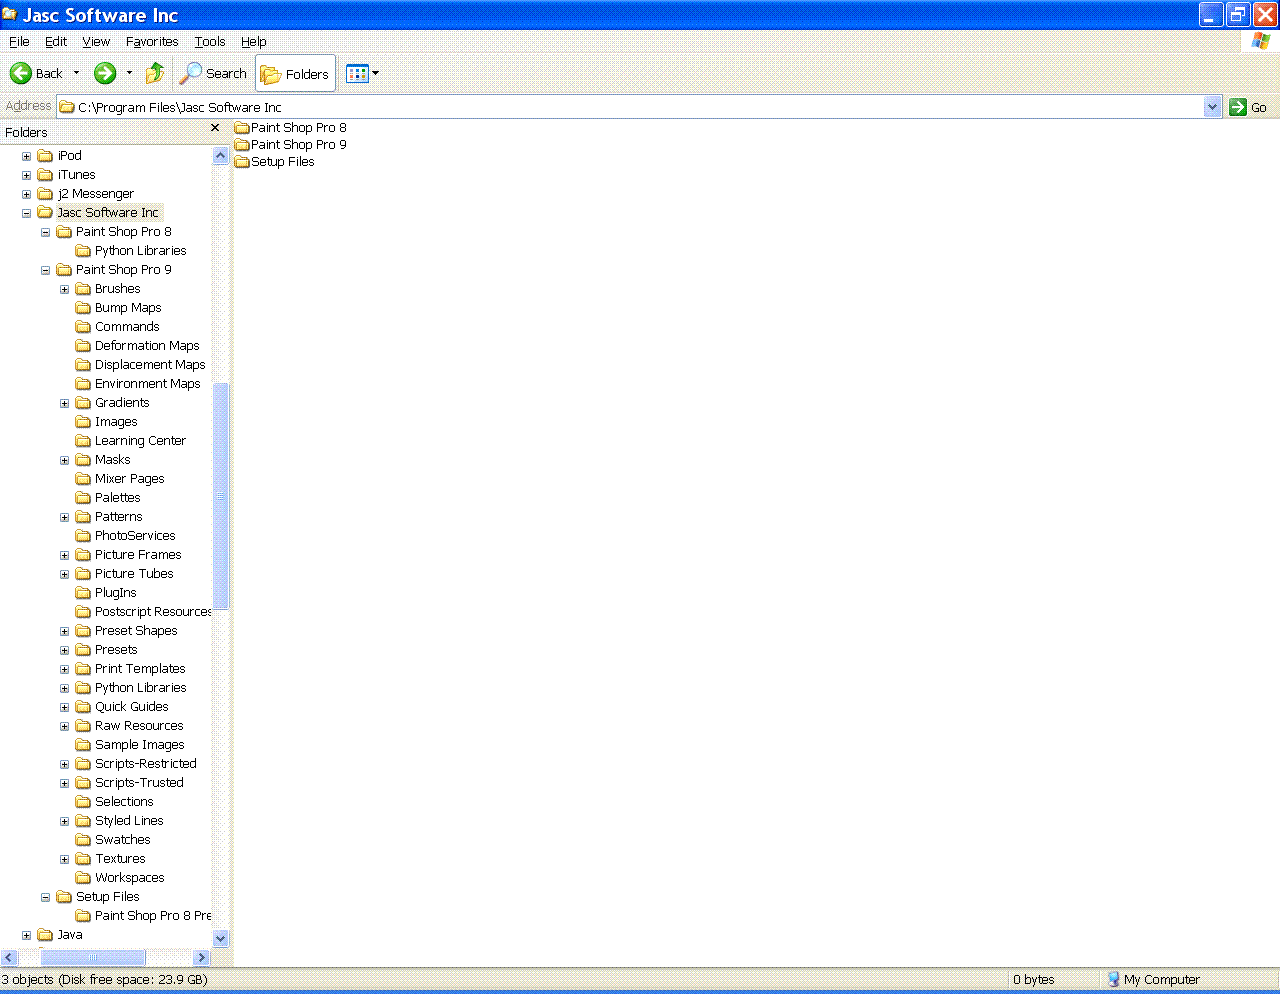The image size is (1280, 994).
Task: Click the Mixer Pages folder icon
Action: (83, 479)
